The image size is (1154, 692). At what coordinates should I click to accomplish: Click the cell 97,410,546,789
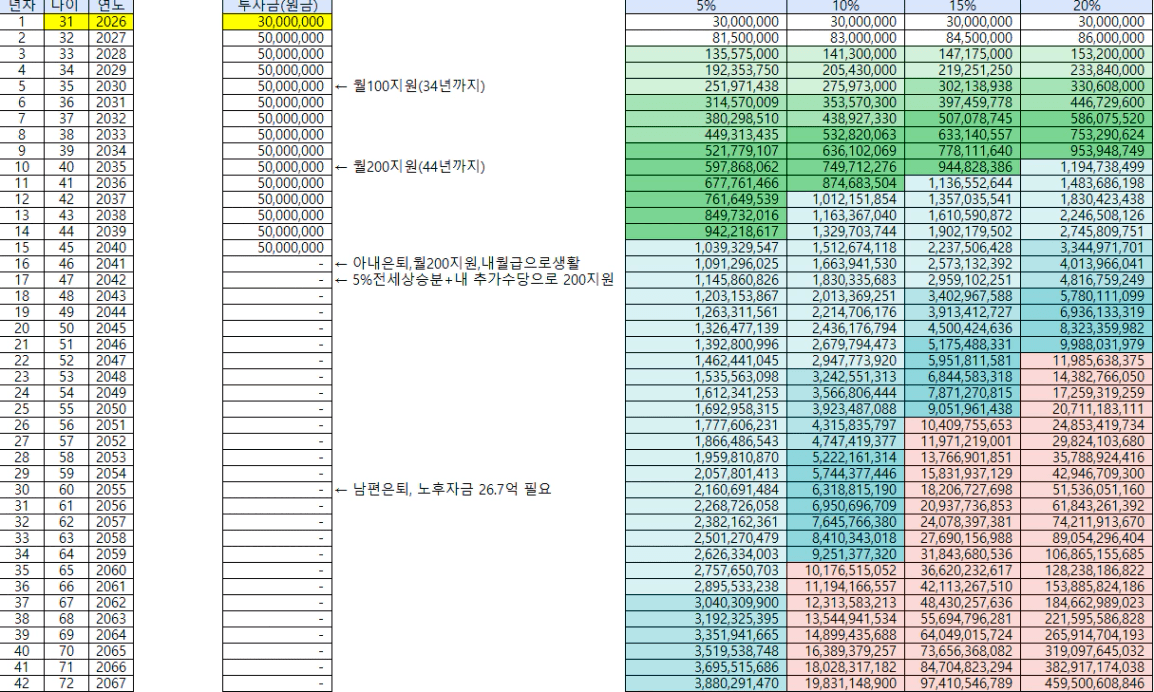point(963,683)
